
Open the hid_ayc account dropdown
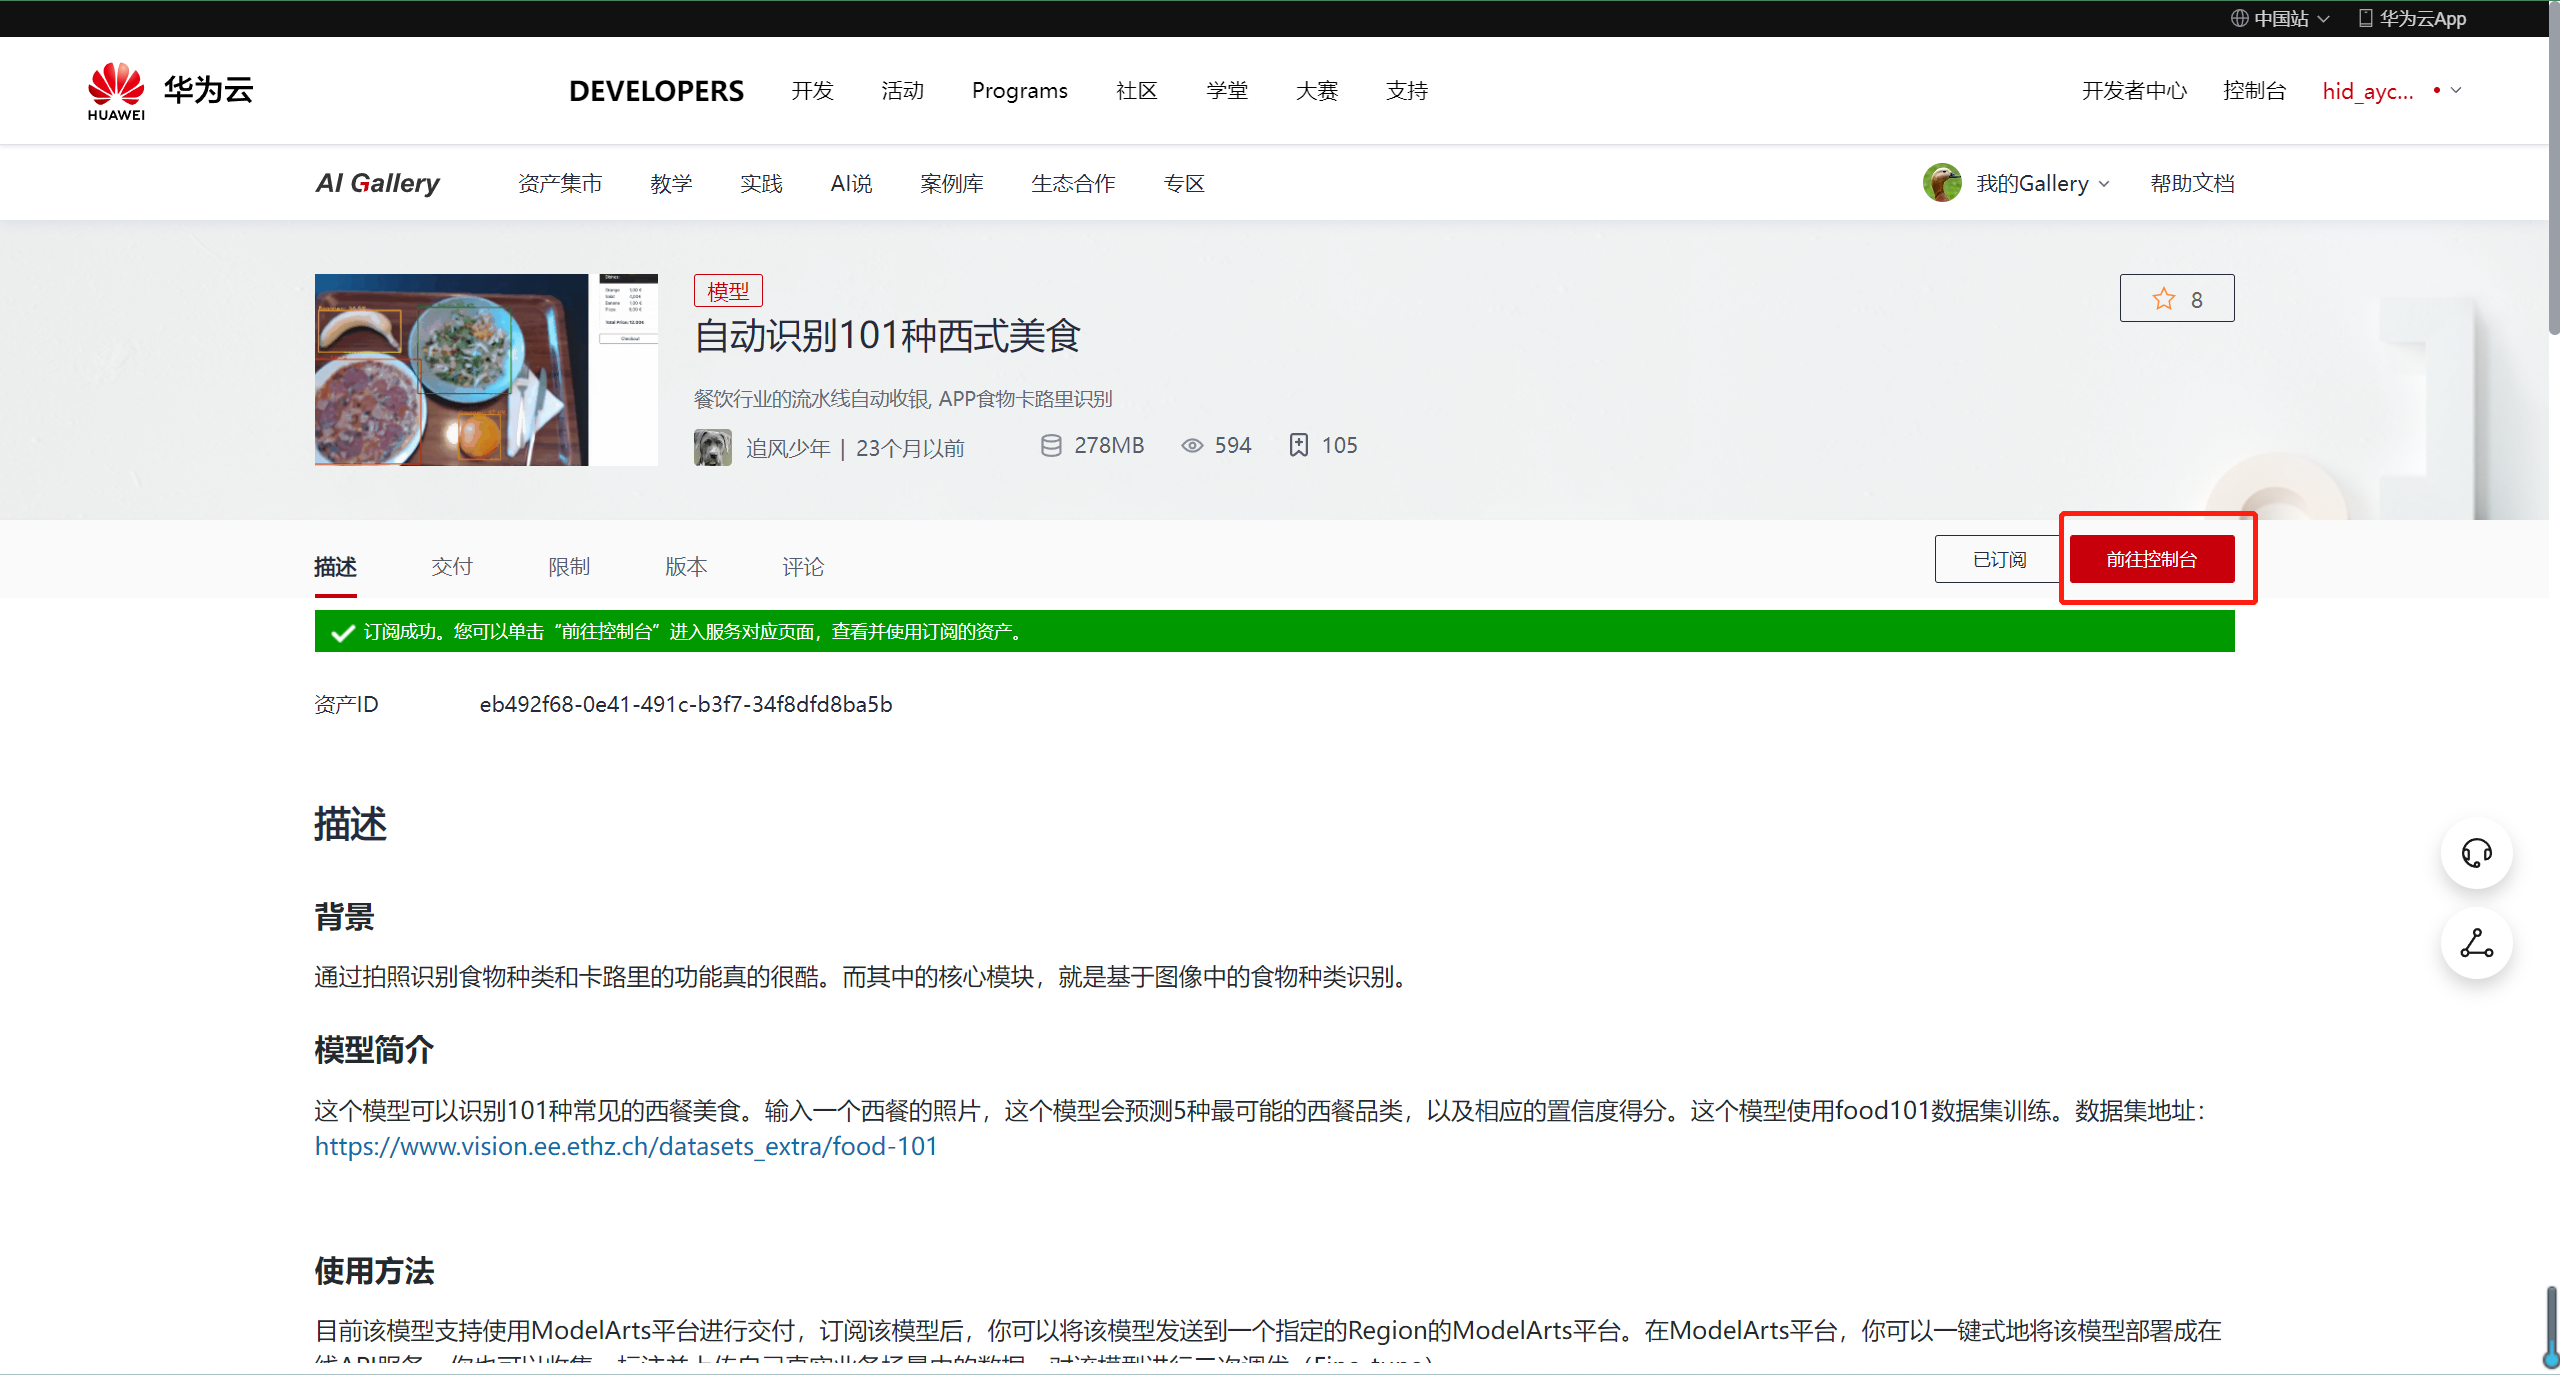tap(2388, 91)
